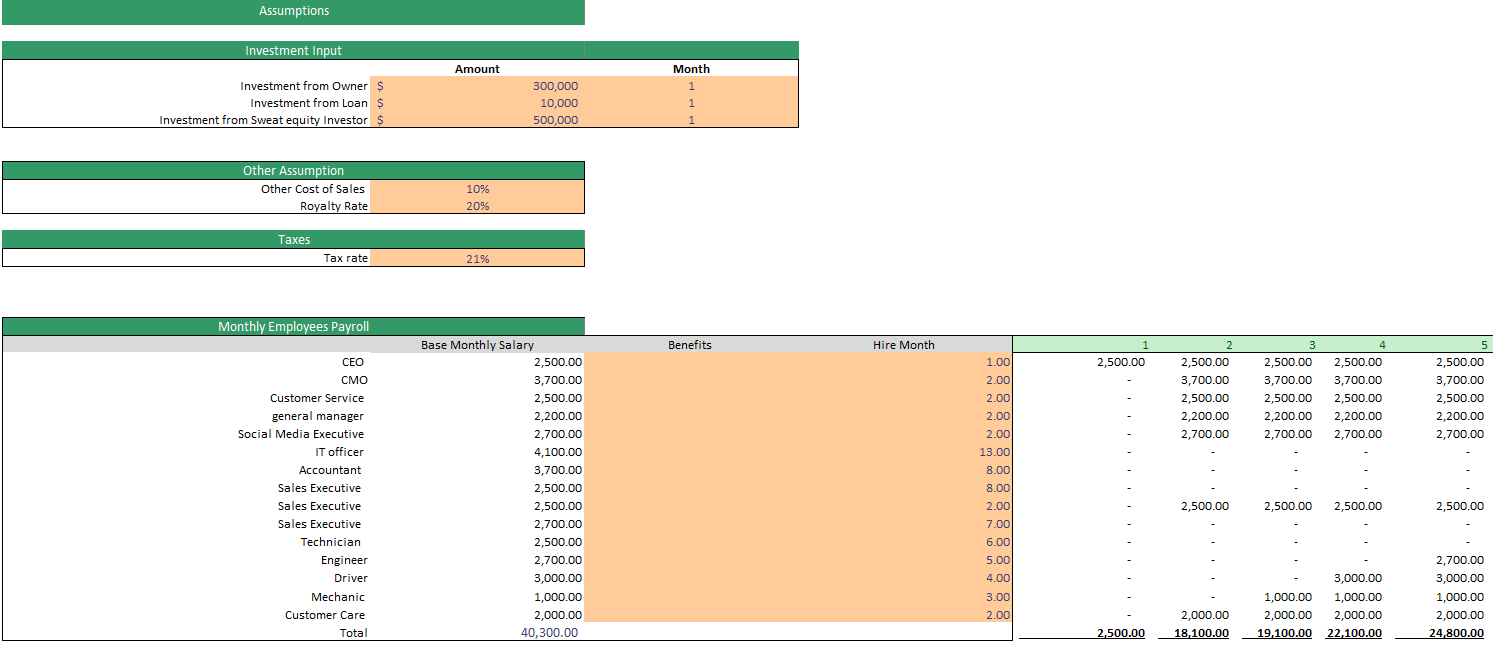Select the Investment from Owner amount cell

tap(477, 86)
